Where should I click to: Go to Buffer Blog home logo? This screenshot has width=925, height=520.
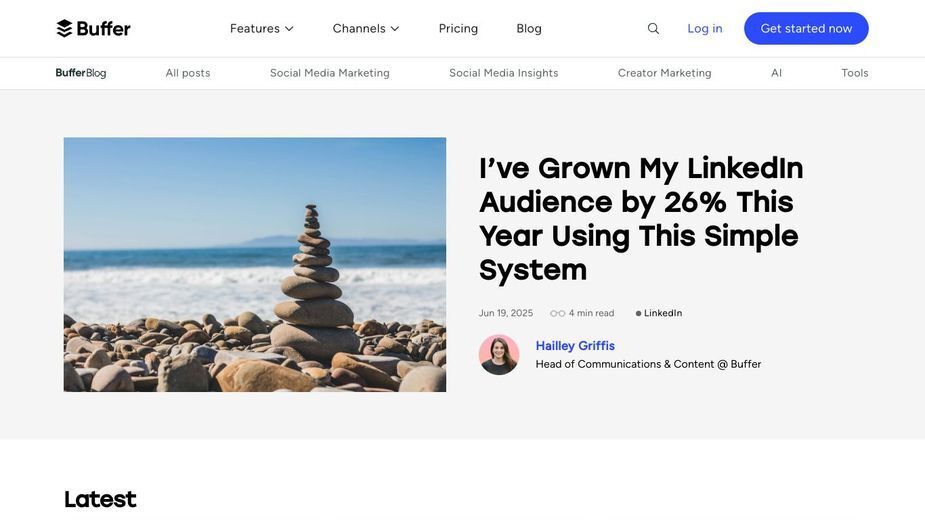[81, 73]
